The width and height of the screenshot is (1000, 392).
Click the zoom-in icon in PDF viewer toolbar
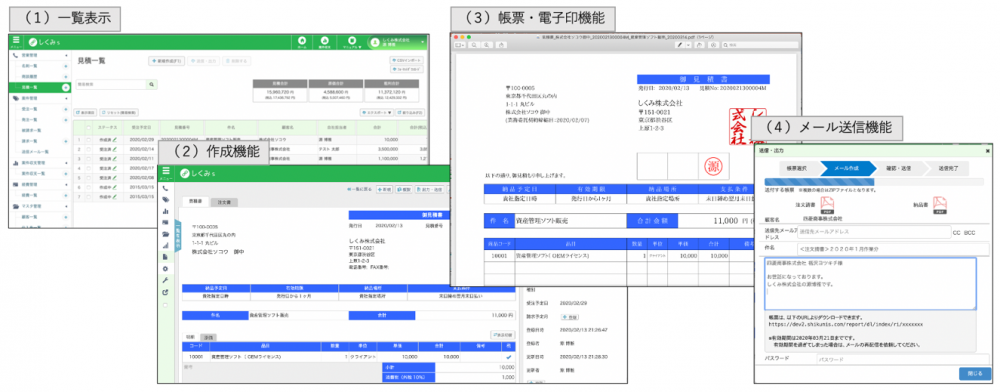coord(487,45)
